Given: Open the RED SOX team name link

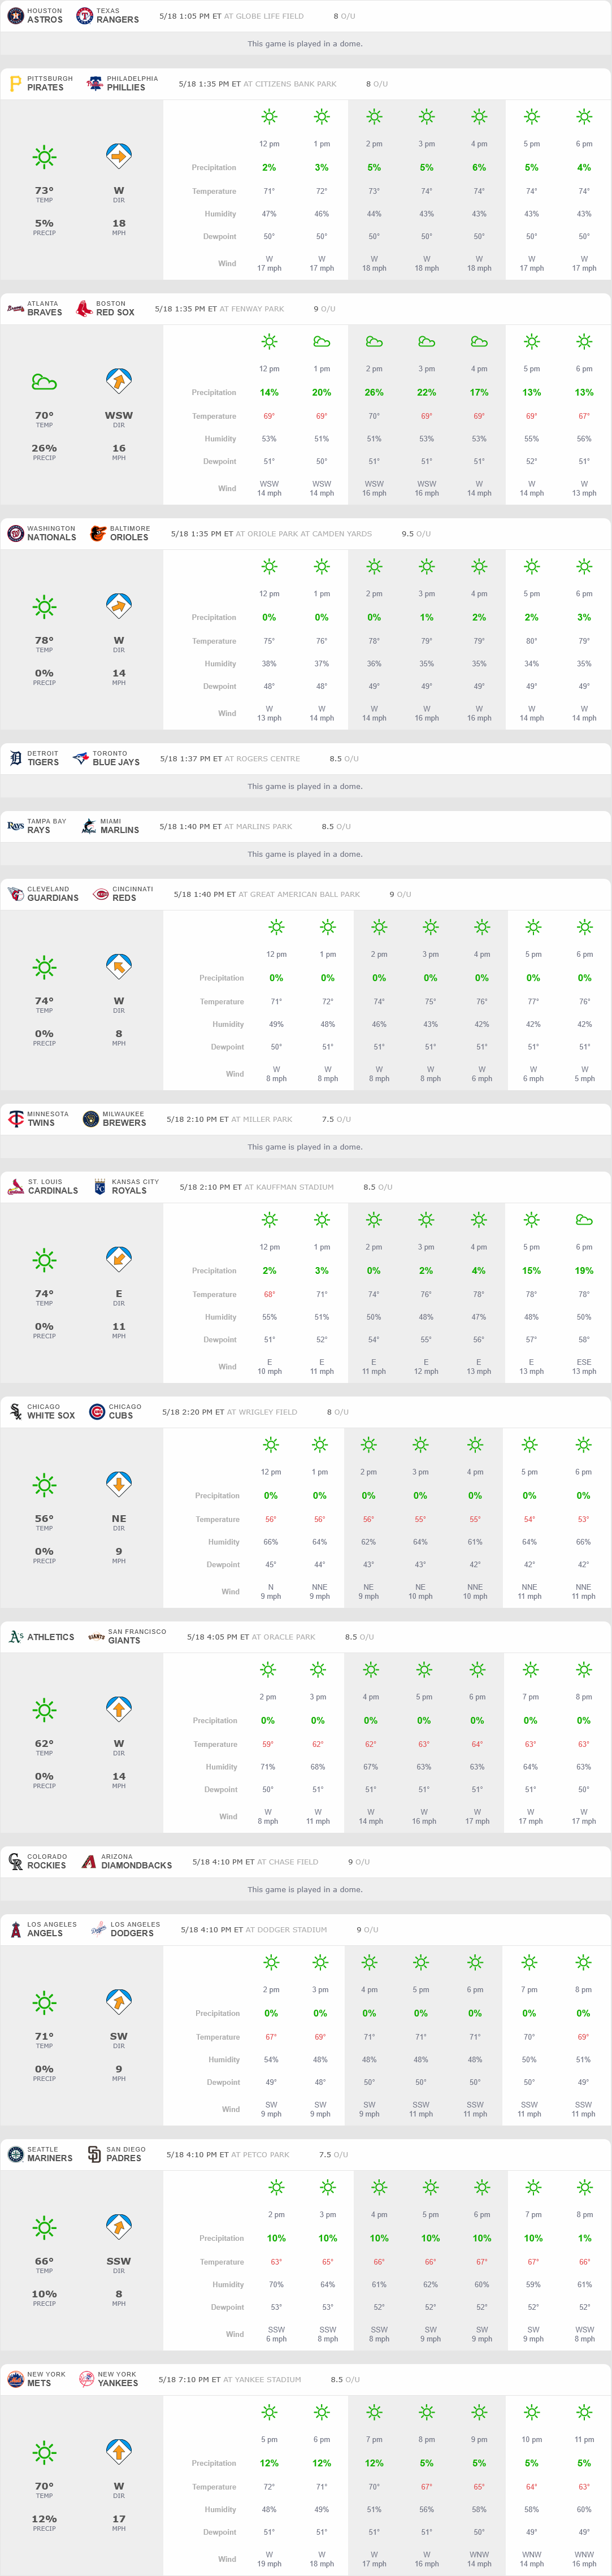Looking at the screenshot, I should tap(115, 313).
